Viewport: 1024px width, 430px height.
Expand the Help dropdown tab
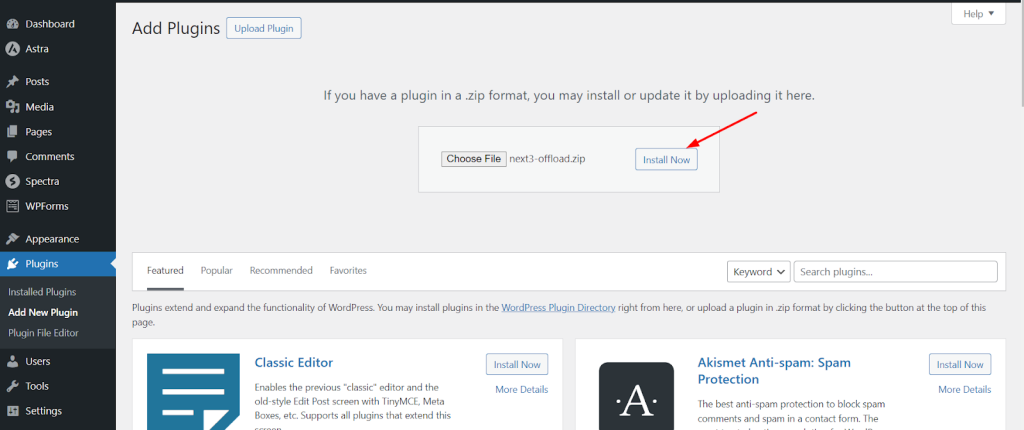tap(978, 14)
